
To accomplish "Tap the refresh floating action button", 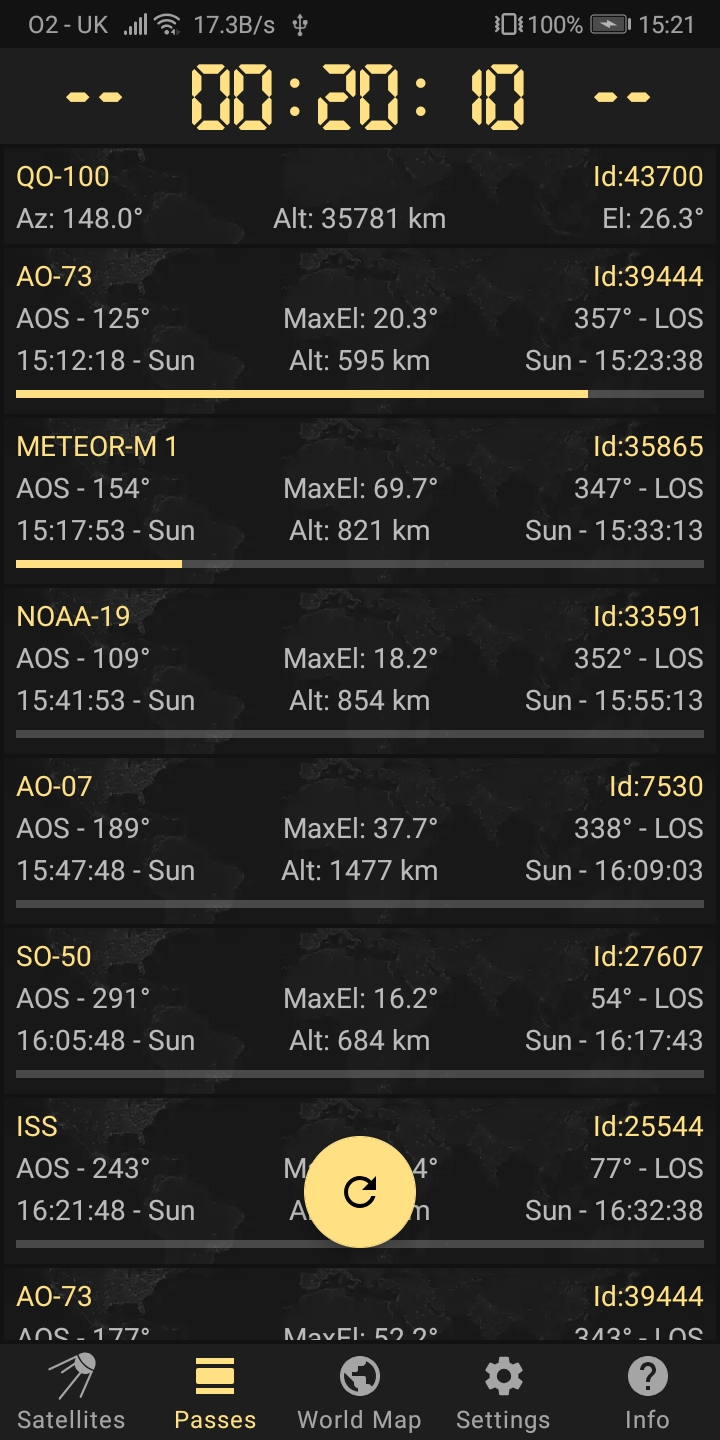I will pos(360,1191).
